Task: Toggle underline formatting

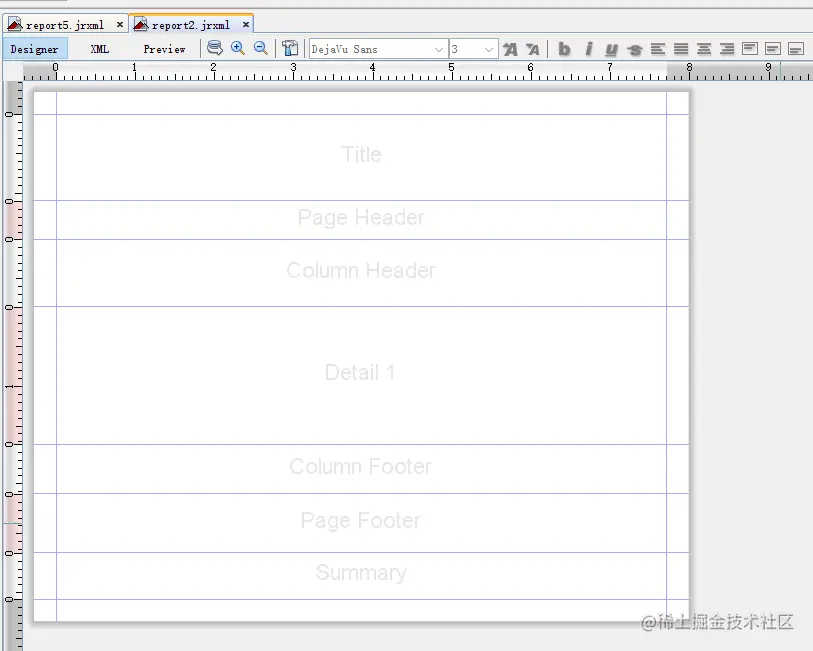Action: 610,47
